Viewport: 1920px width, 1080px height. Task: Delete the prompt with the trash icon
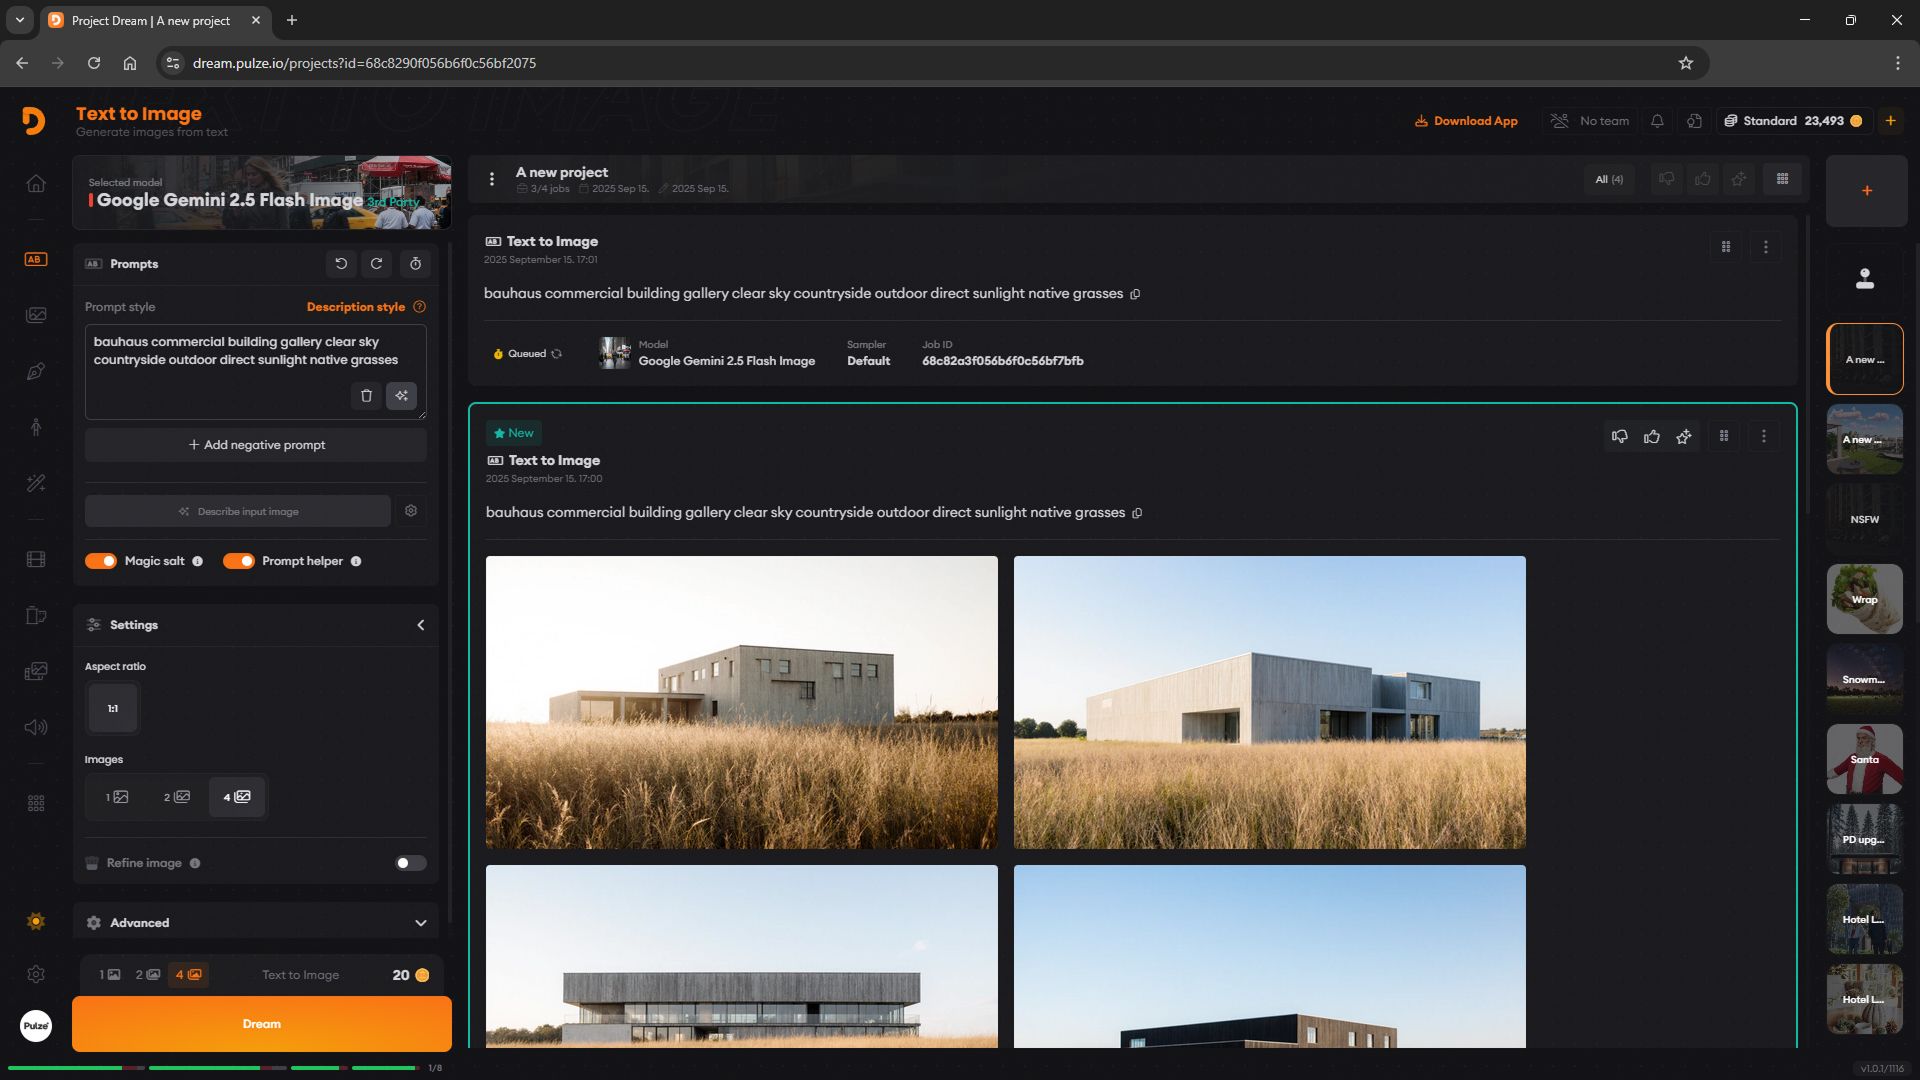366,396
